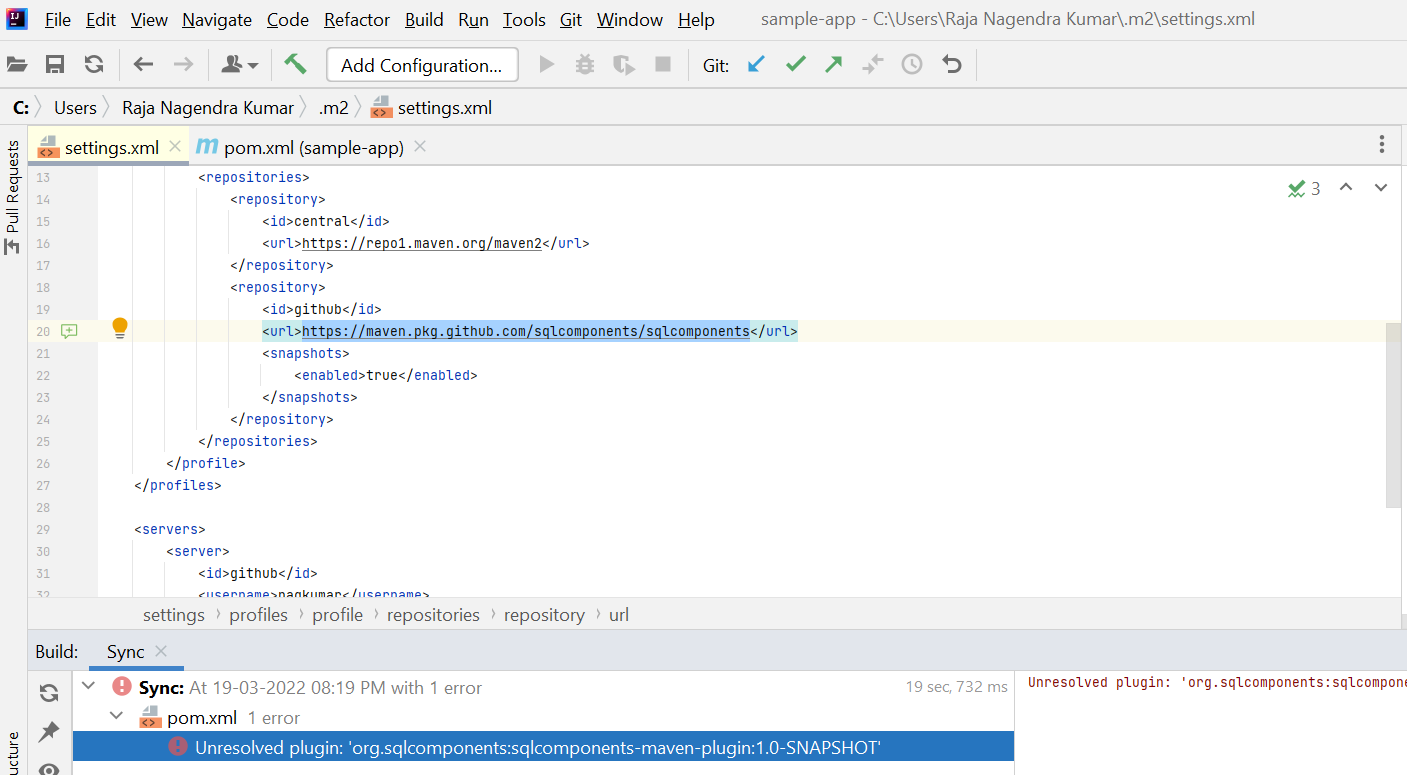Open the Git menu

(571, 20)
